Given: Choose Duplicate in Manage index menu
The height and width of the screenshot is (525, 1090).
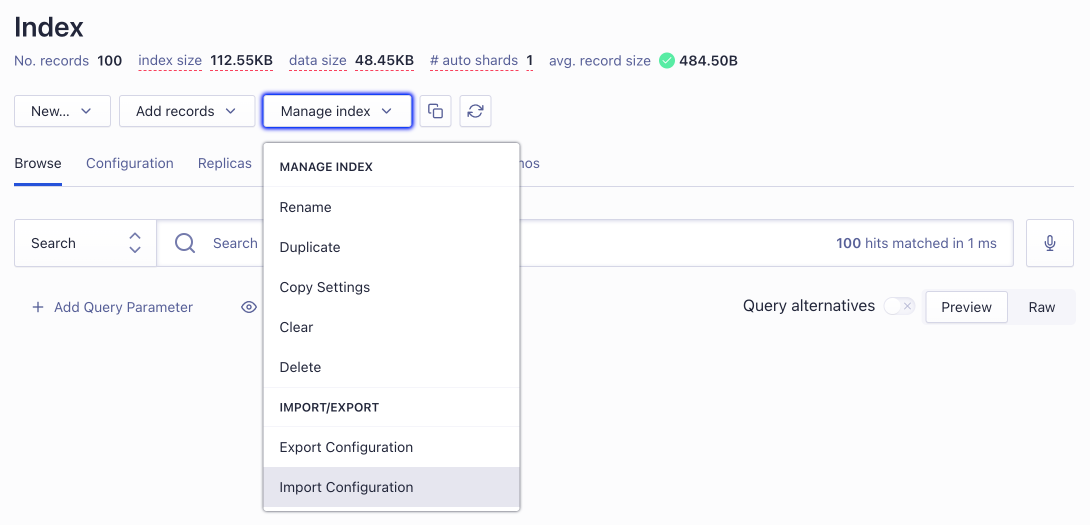Looking at the screenshot, I should pos(391,248).
